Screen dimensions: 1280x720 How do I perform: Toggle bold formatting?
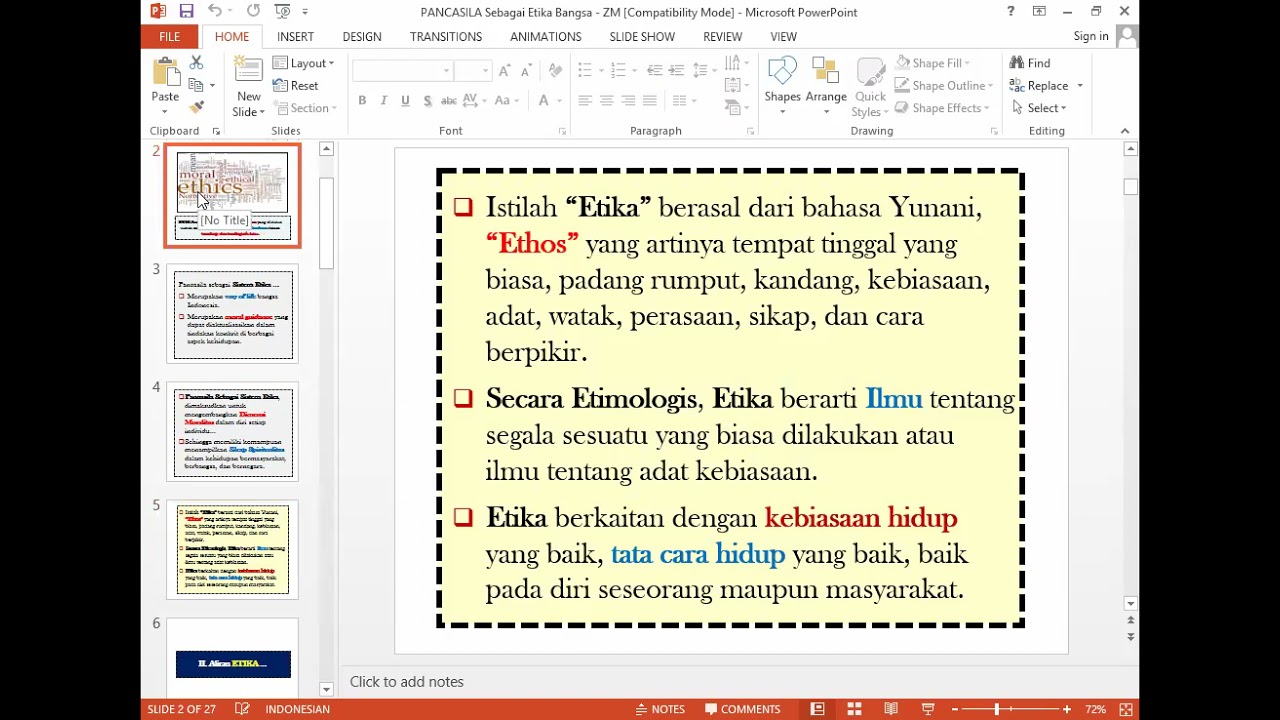click(x=362, y=100)
